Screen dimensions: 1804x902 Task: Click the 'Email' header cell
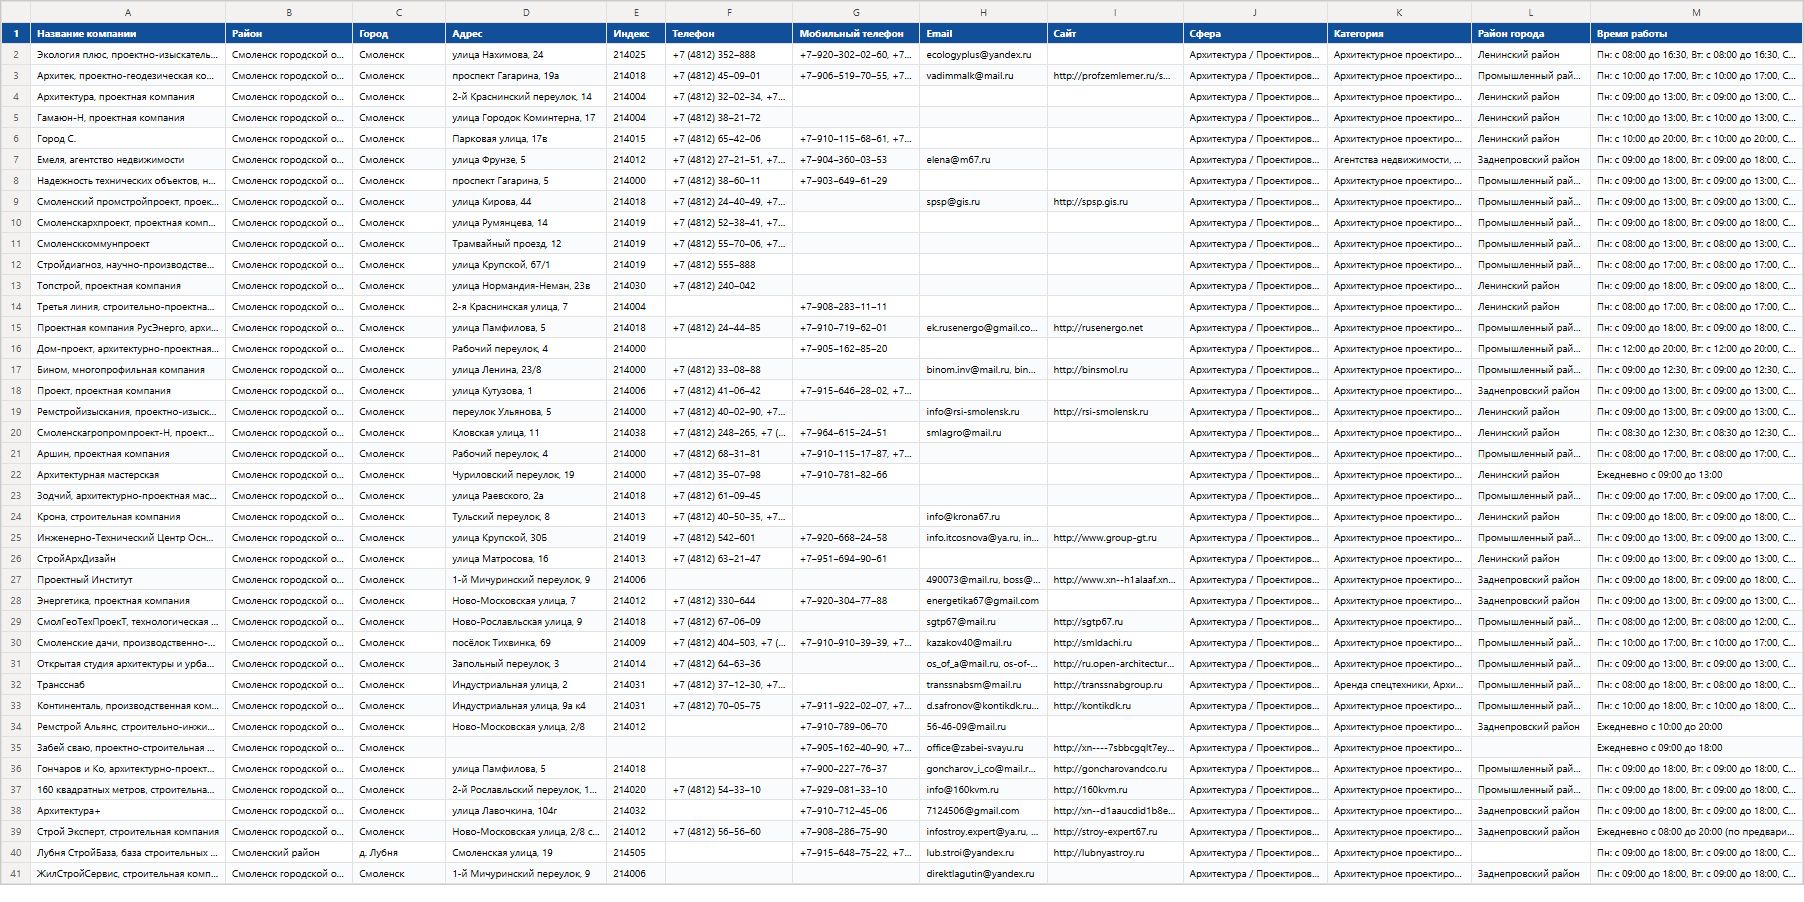point(983,33)
